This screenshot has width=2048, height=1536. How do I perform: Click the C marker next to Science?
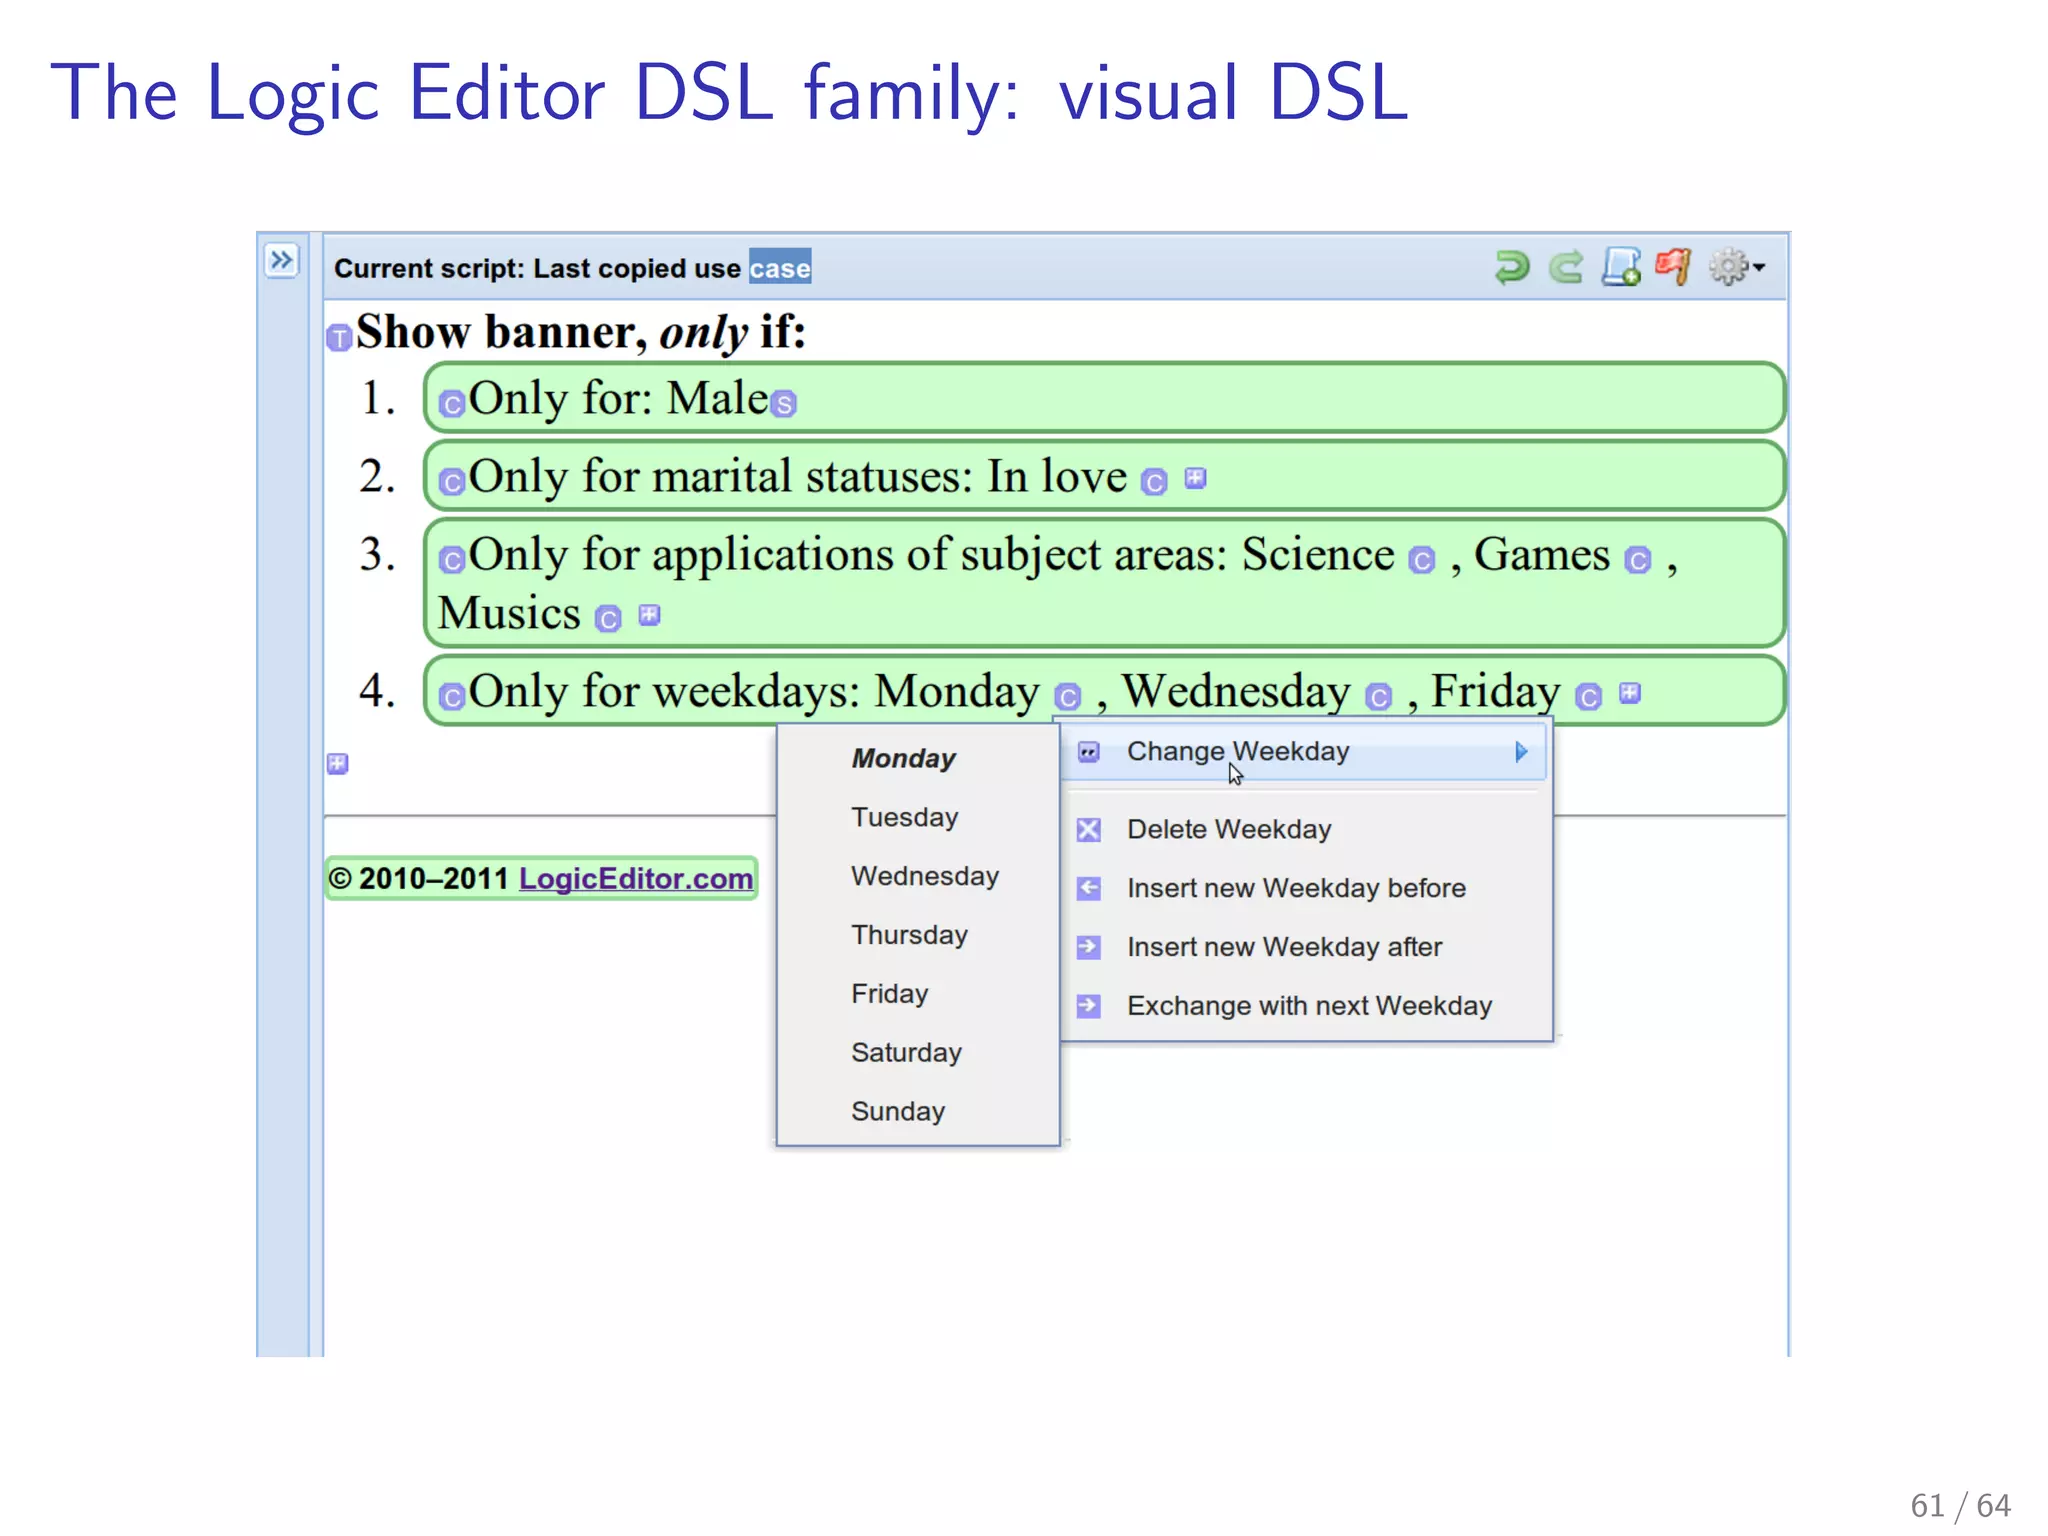(x=1421, y=560)
